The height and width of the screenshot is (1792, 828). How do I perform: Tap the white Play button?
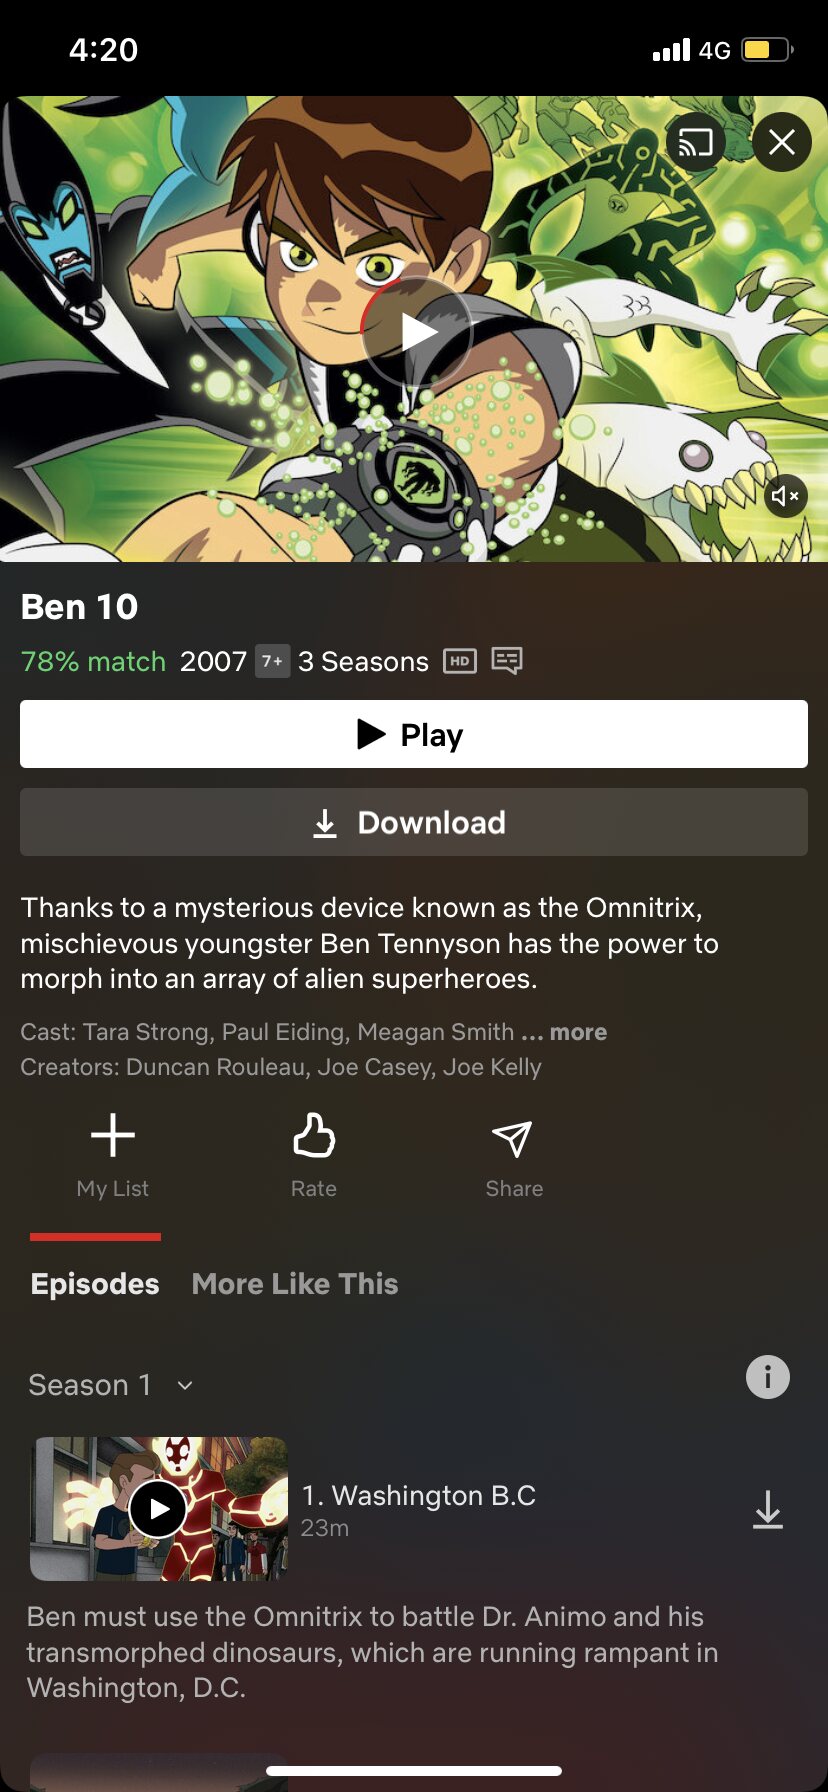[414, 734]
